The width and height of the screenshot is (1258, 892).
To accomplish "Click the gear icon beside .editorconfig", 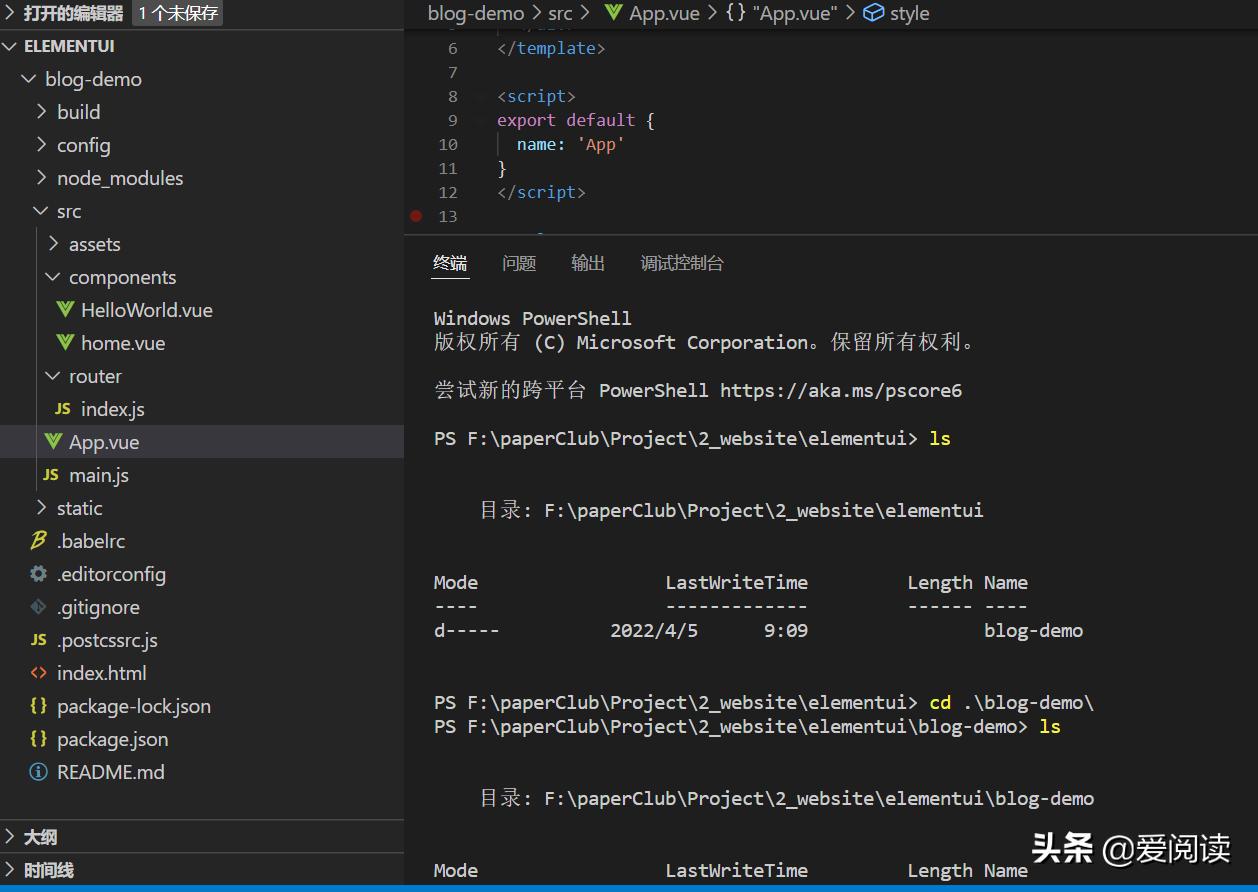I will 39,574.
